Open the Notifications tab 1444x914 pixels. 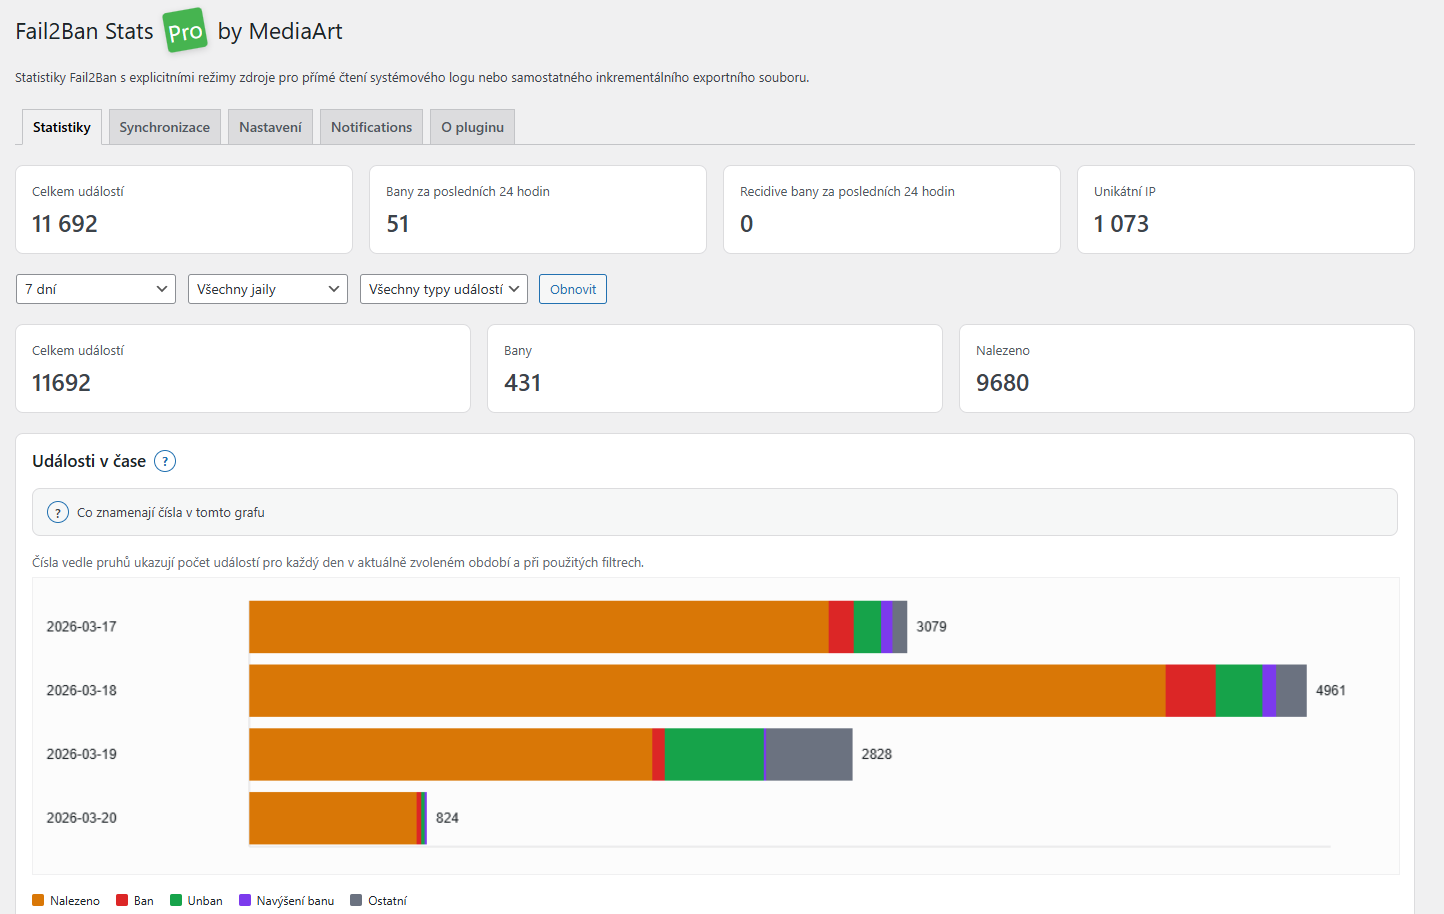[371, 127]
